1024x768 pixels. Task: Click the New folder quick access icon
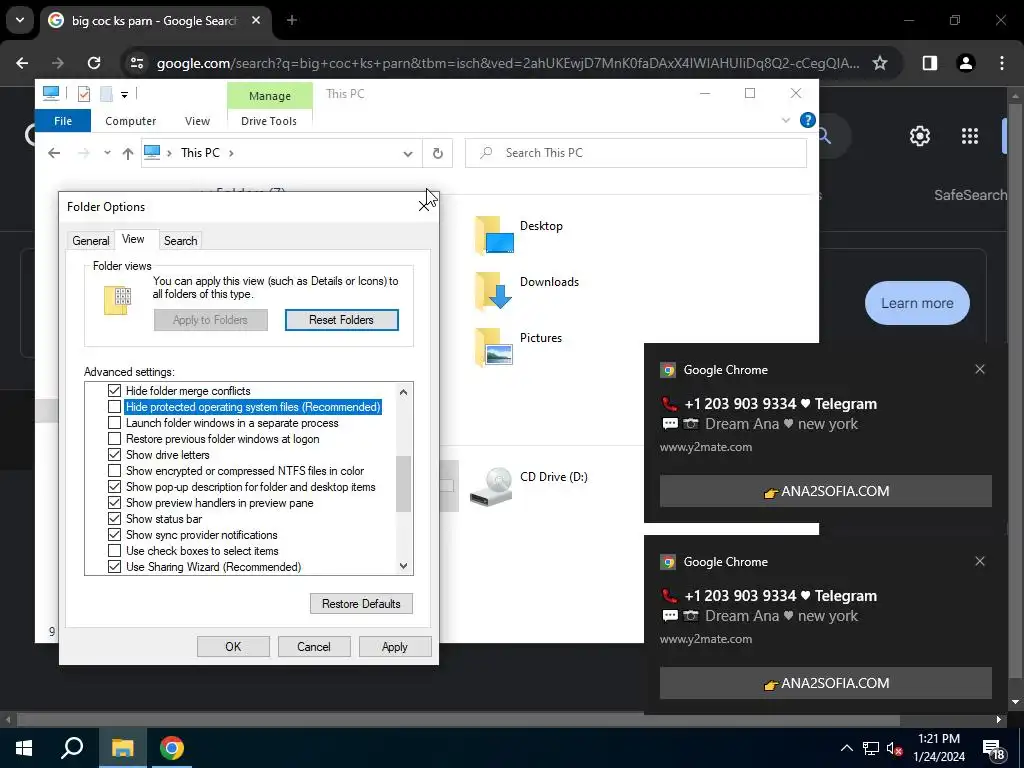pyautogui.click(x=106, y=94)
